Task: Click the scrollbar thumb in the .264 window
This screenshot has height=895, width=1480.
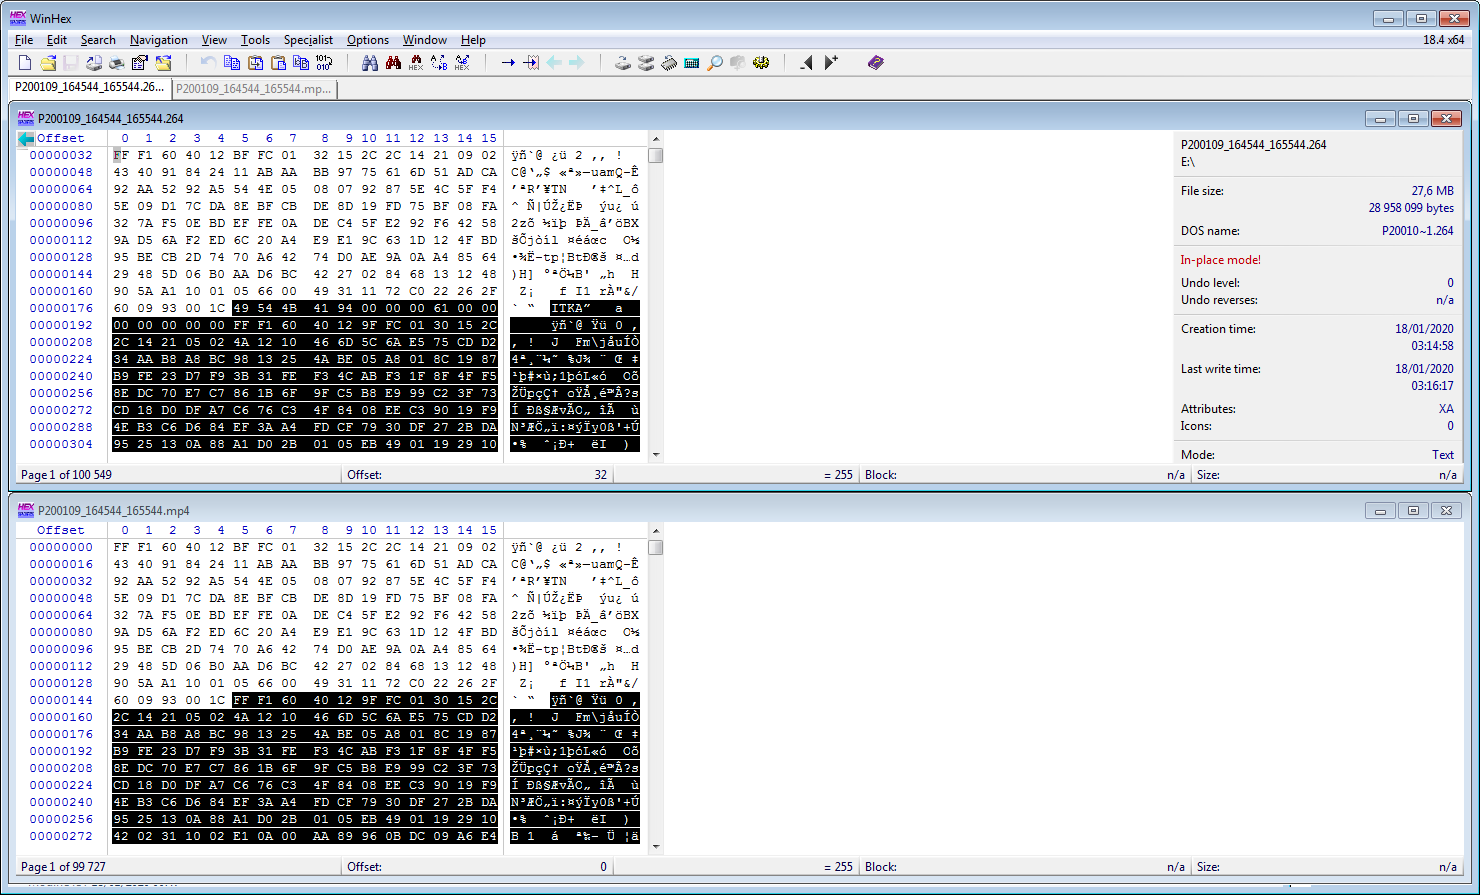Action: (656, 155)
